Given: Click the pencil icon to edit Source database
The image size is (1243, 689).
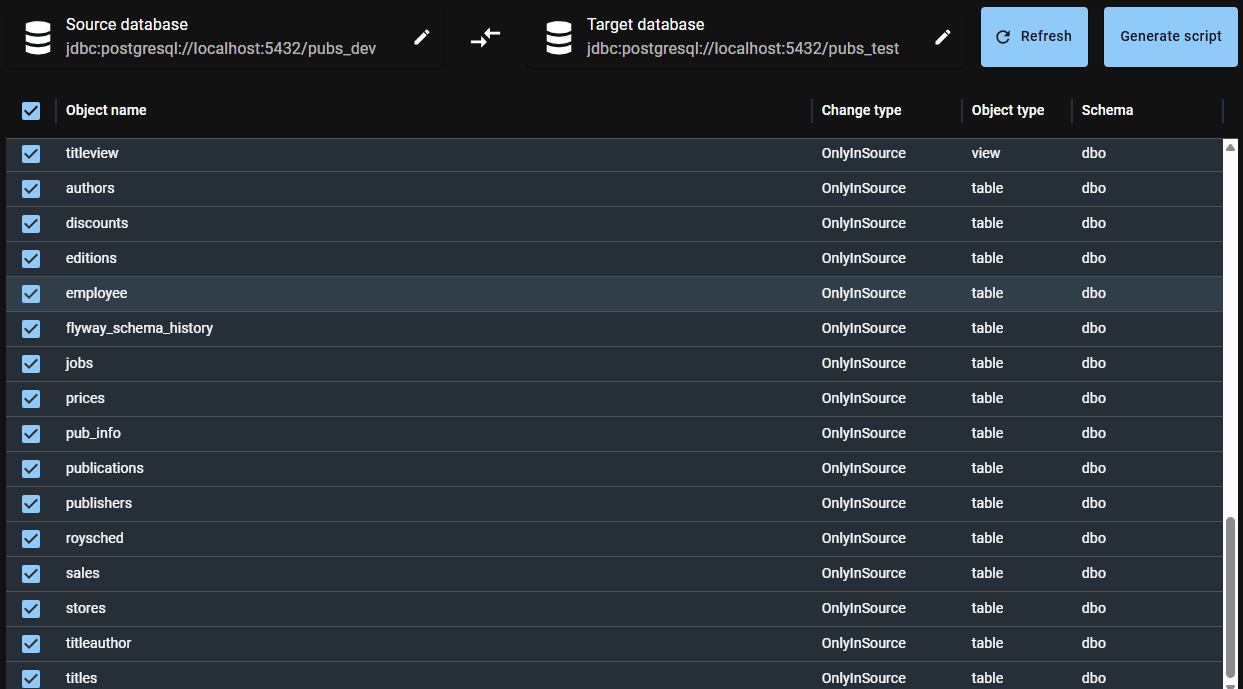Looking at the screenshot, I should click(421, 36).
